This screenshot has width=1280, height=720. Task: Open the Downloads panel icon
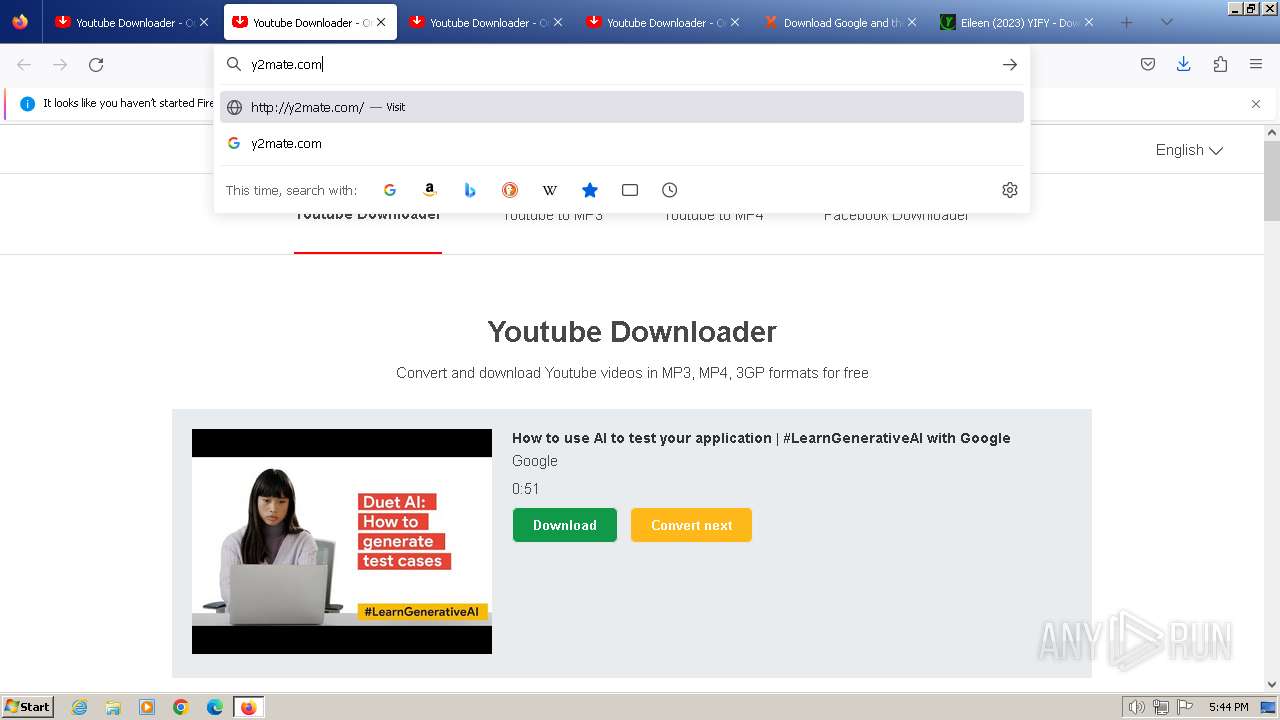click(x=1184, y=64)
